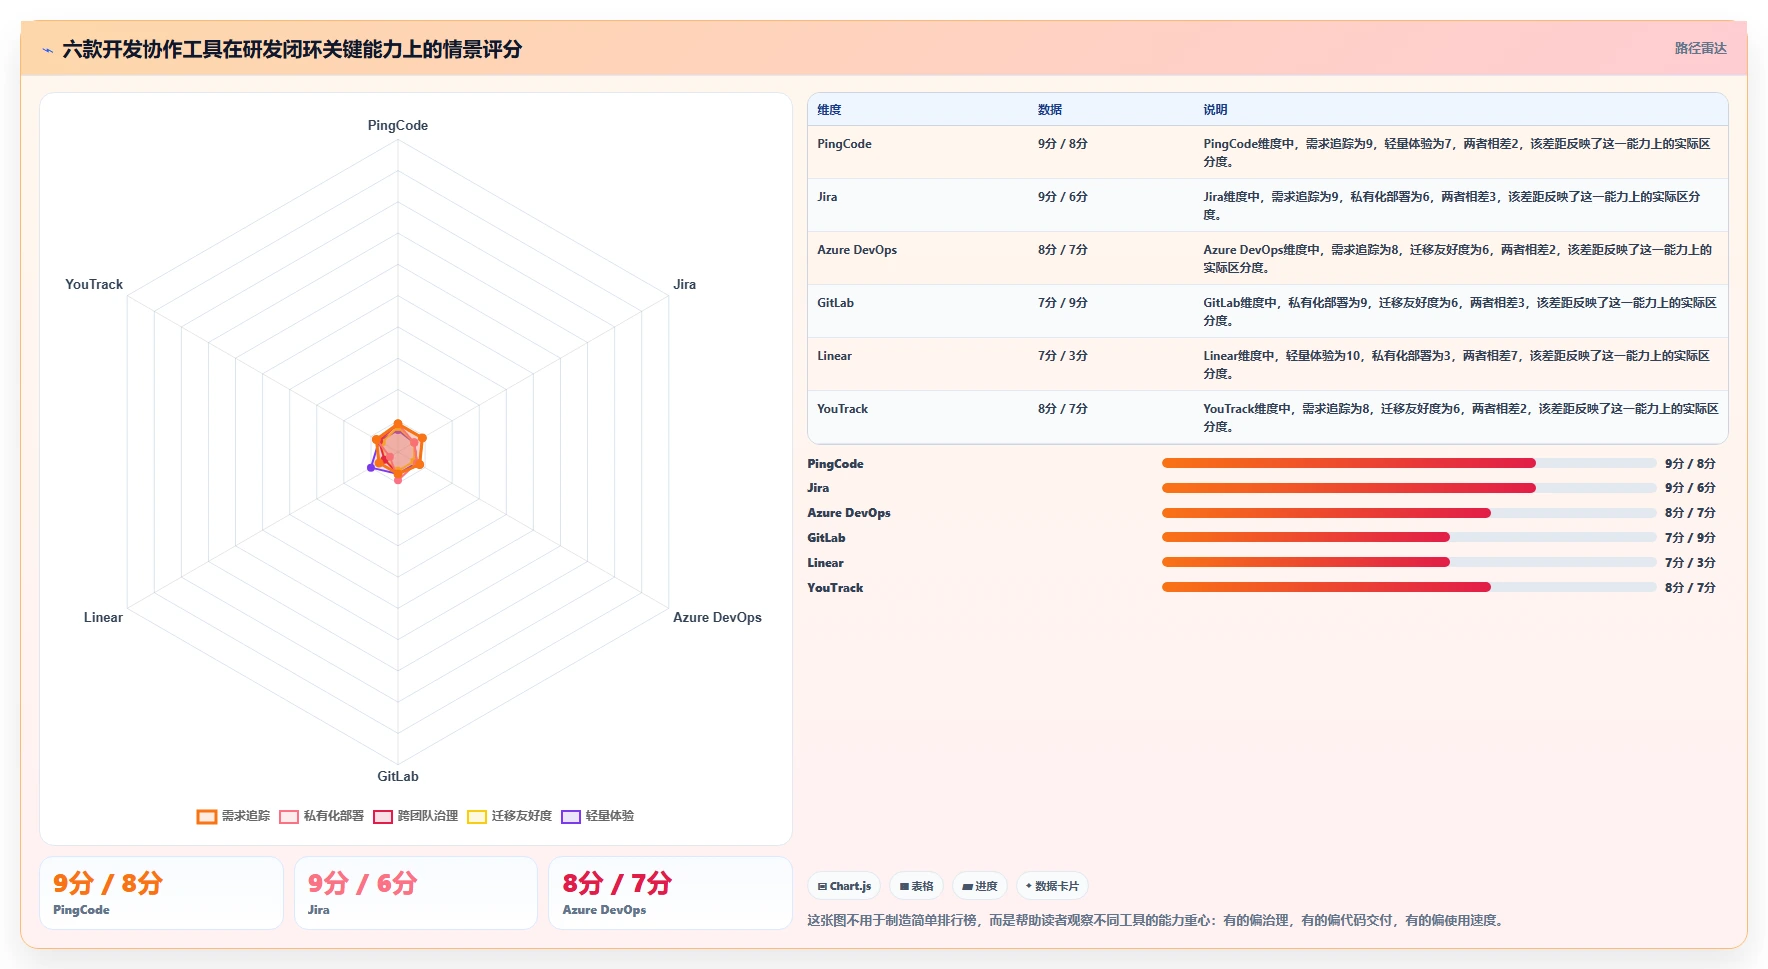Click the PingCode label in progress list

[x=835, y=464]
